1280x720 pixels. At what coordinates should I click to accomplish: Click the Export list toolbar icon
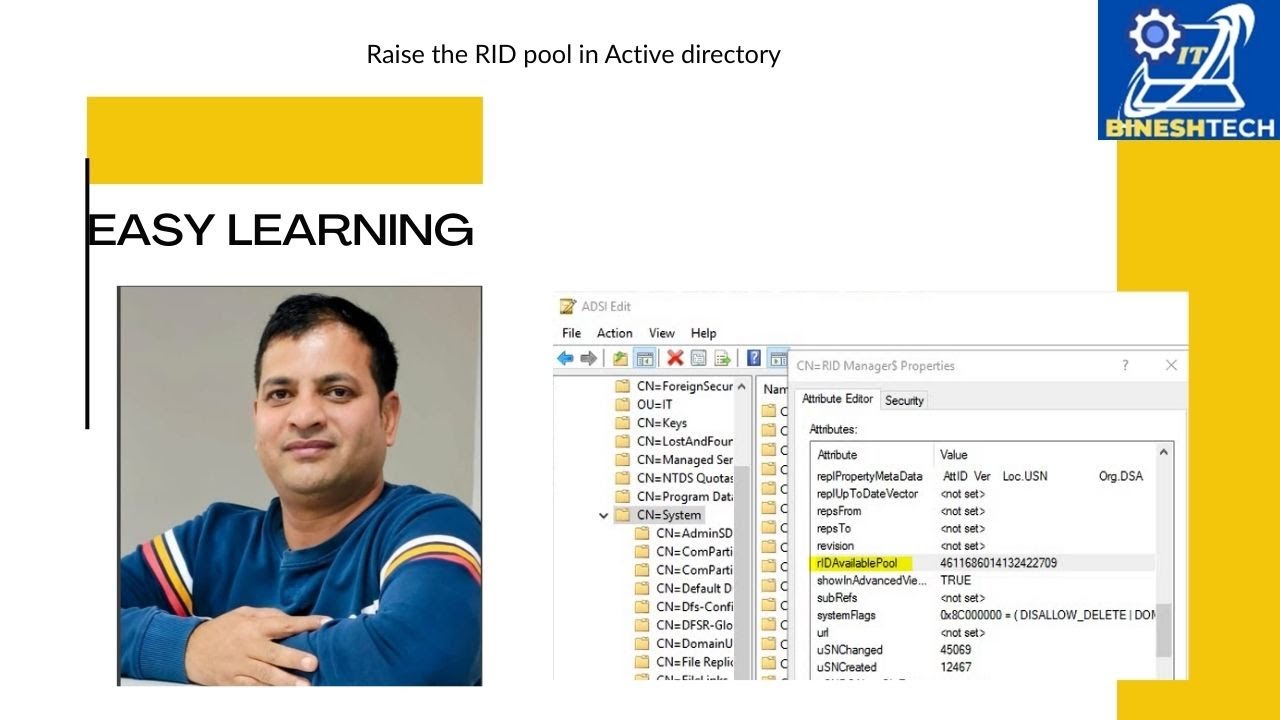722,358
